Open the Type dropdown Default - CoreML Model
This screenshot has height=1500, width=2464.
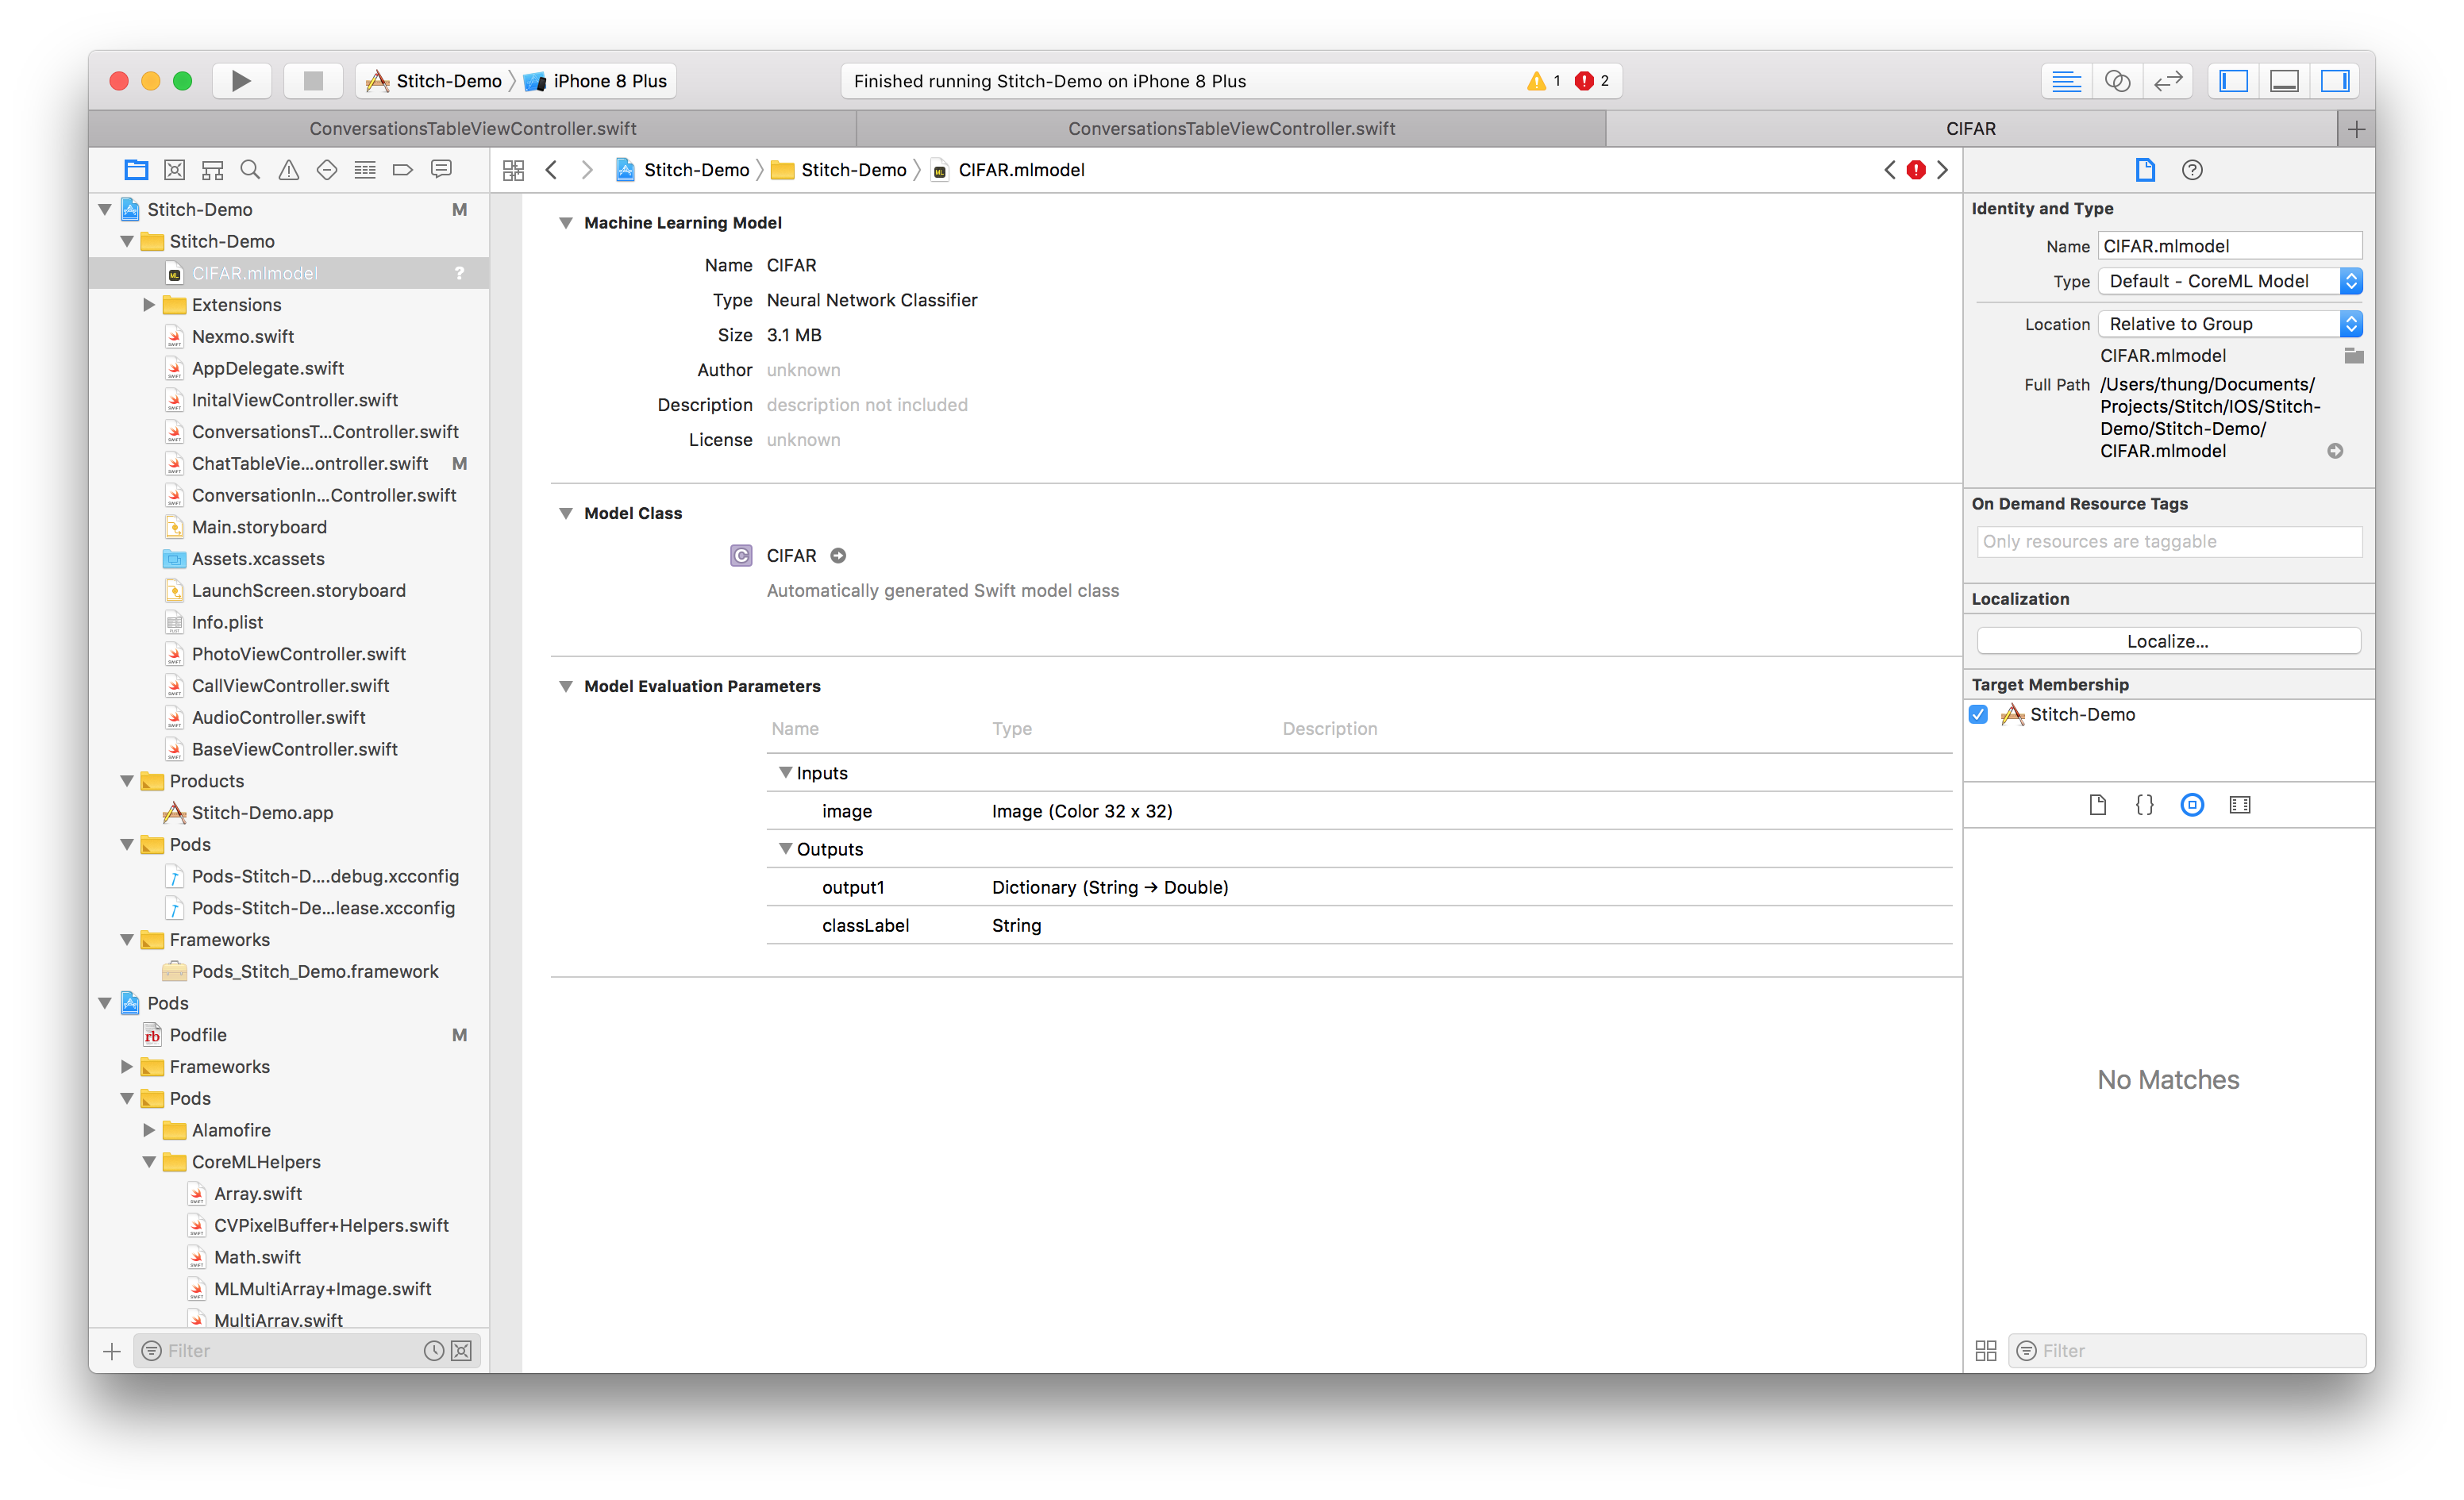pyautogui.click(x=2230, y=281)
